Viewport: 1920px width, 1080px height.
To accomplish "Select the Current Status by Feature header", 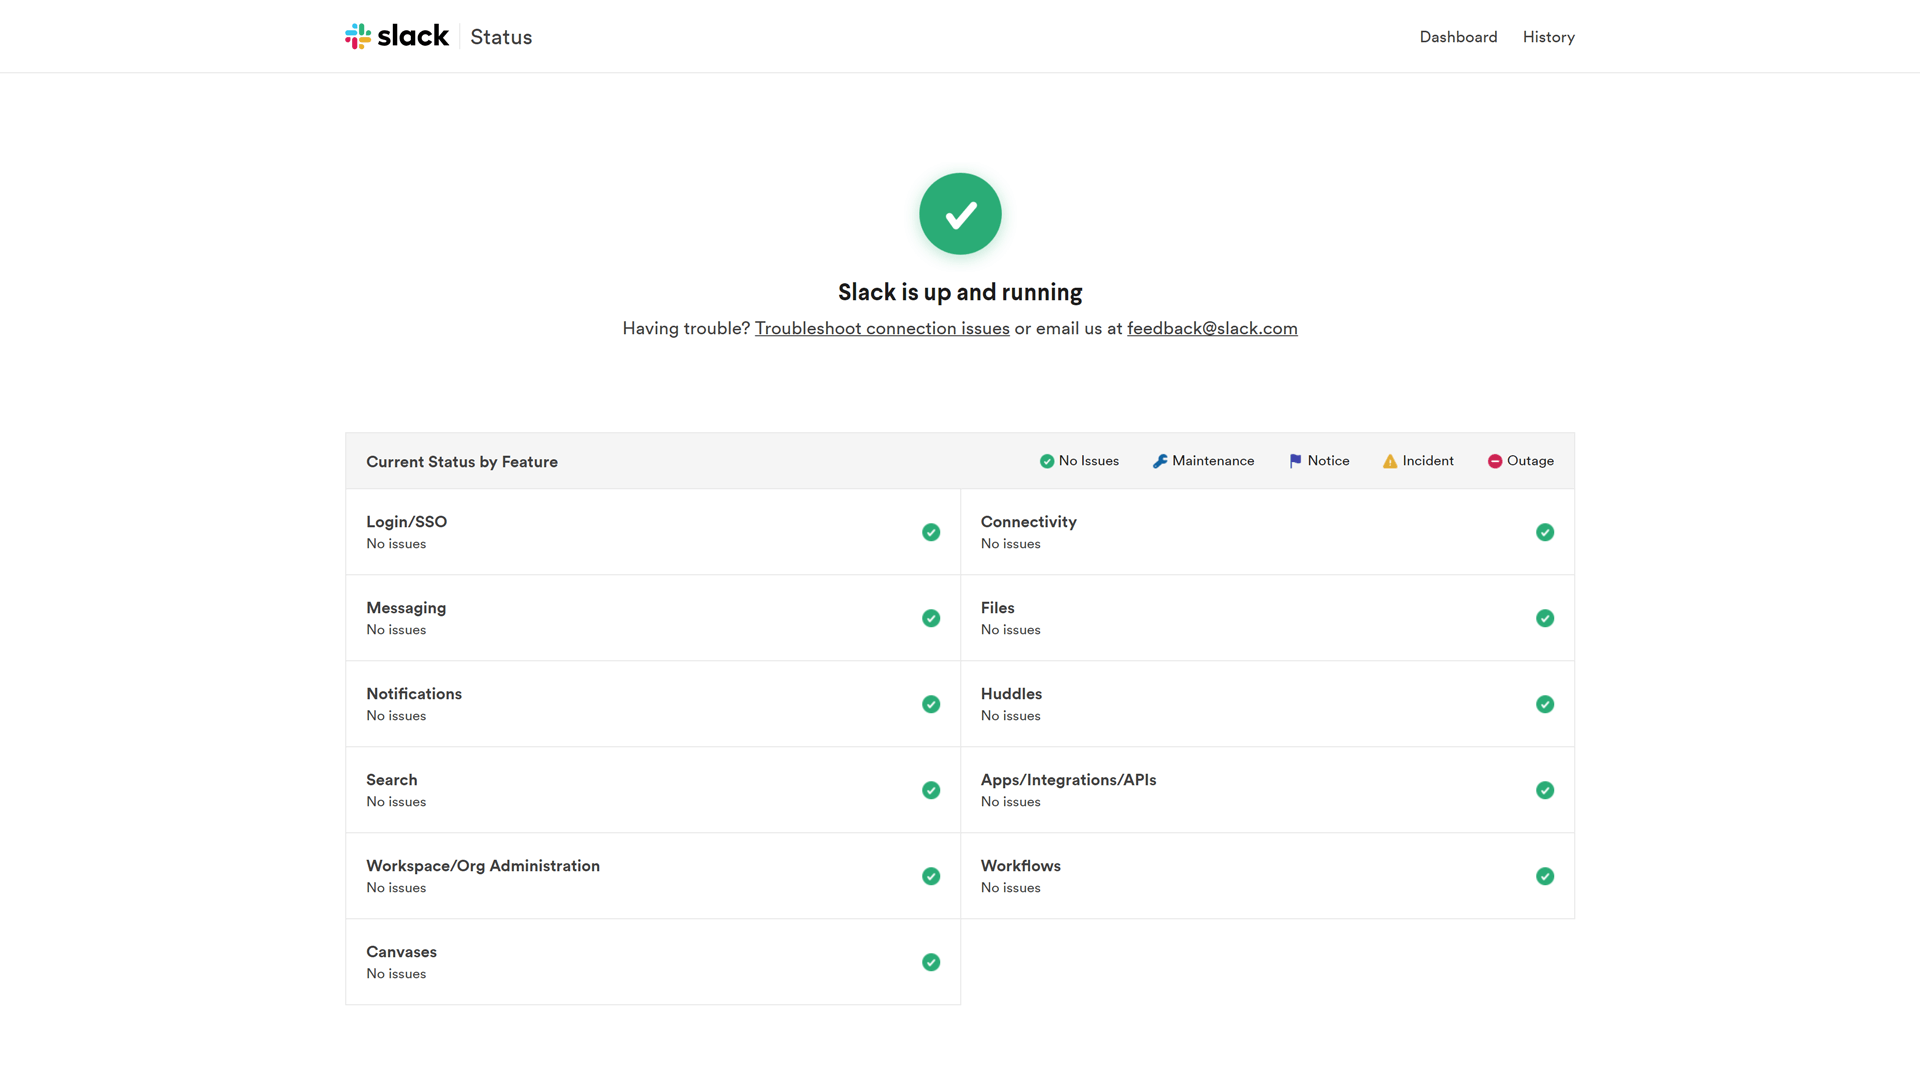I will [x=461, y=461].
